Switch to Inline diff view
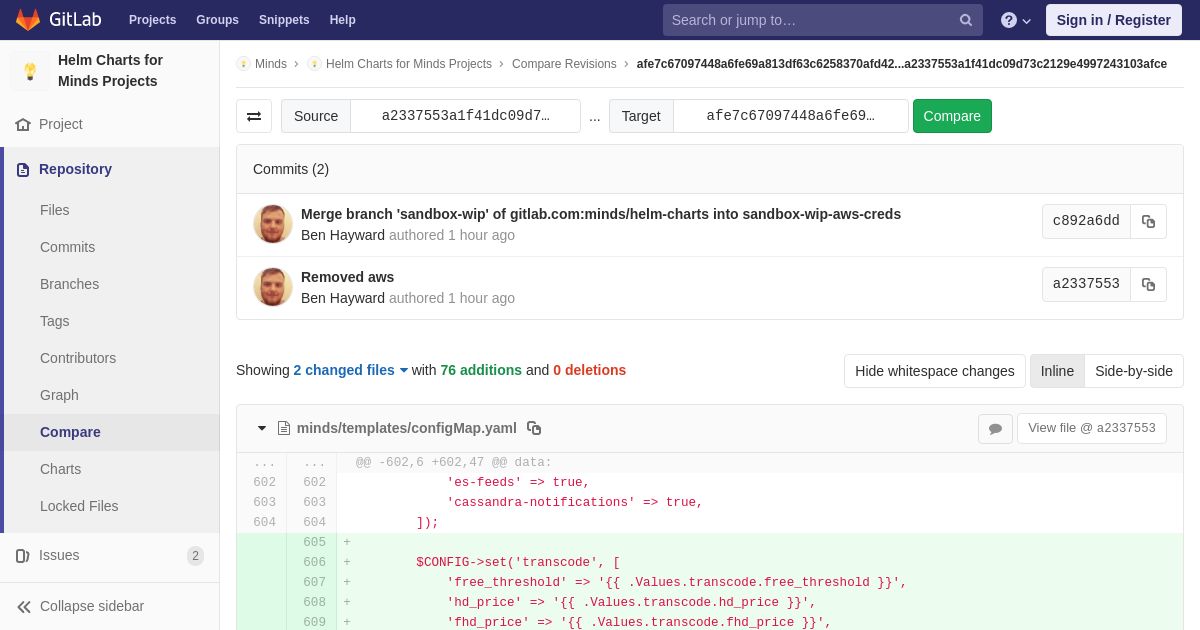The width and height of the screenshot is (1200, 630). tap(1057, 371)
